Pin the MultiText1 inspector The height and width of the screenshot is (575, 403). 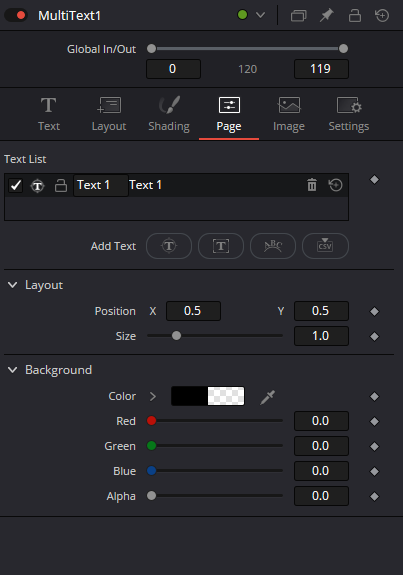point(326,15)
